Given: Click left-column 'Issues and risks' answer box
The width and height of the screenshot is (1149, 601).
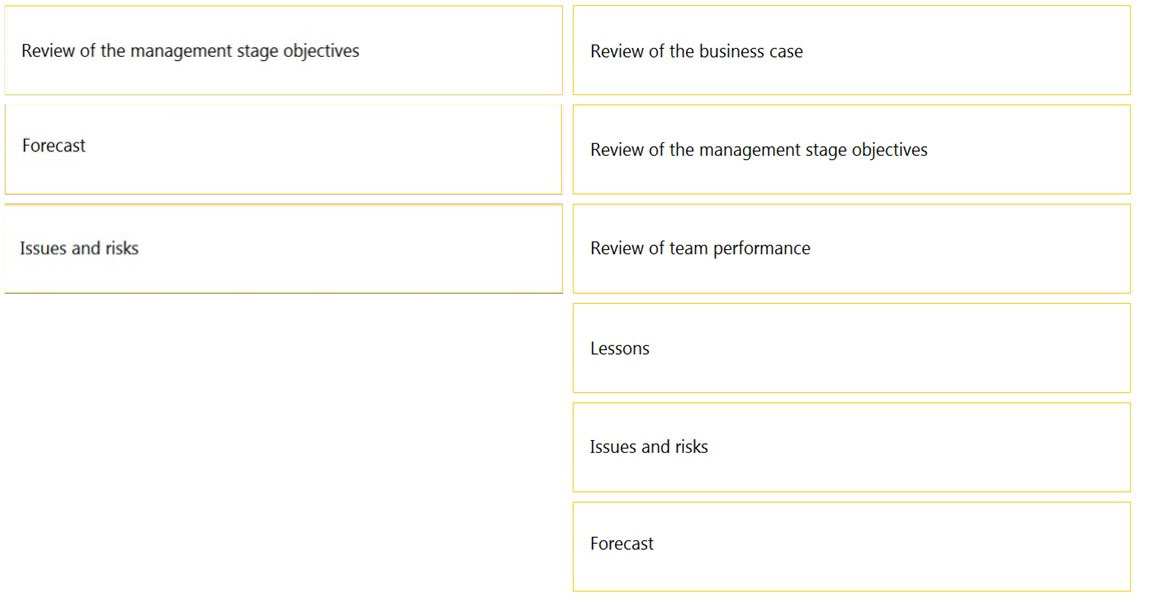Looking at the screenshot, I should pos(284,248).
